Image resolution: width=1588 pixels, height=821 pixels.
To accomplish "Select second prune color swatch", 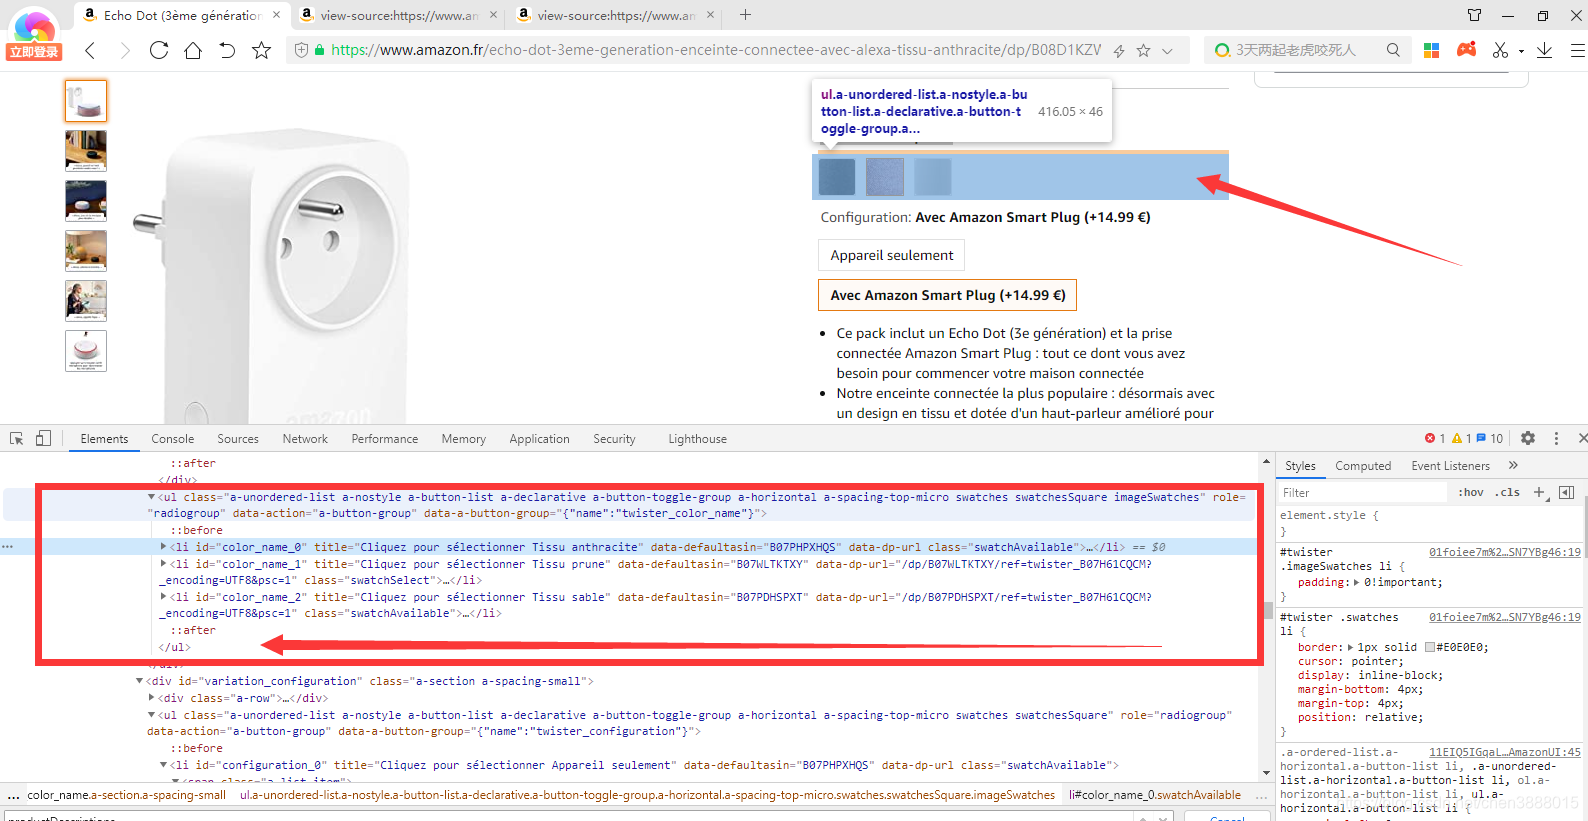I will pos(885,177).
